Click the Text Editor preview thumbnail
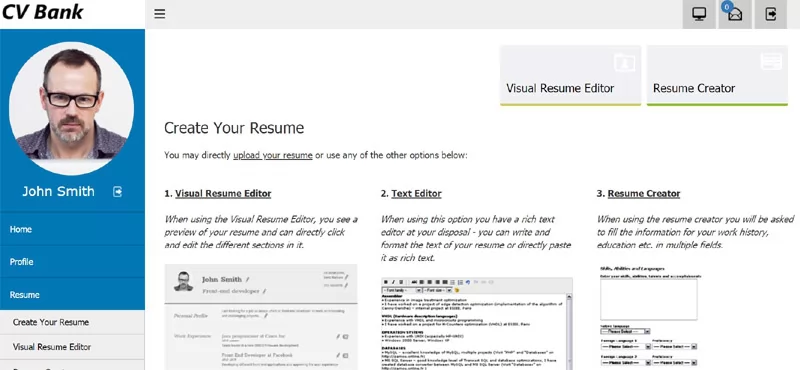 pyautogui.click(x=477, y=324)
